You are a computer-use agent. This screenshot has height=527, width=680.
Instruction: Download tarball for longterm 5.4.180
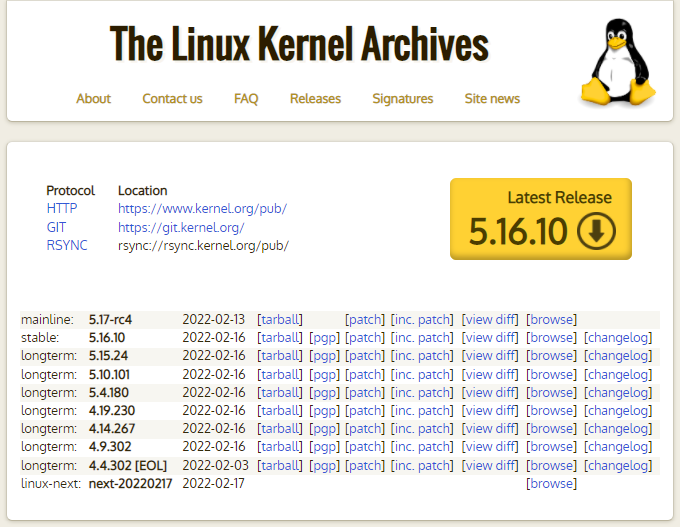click(280, 393)
